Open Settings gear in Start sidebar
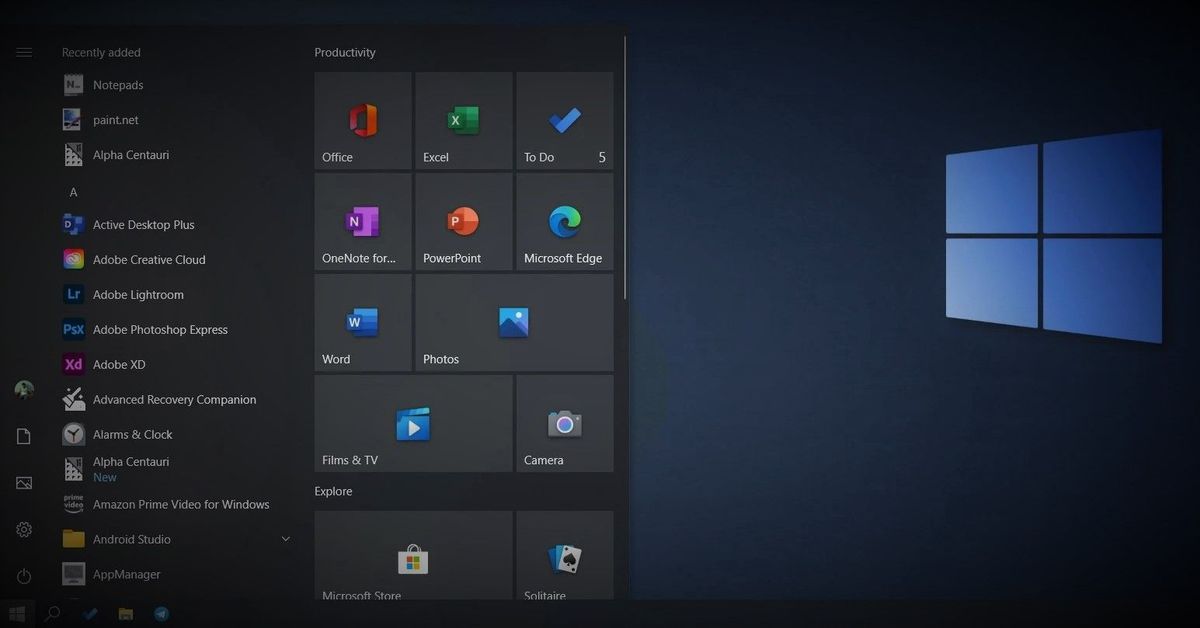The width and height of the screenshot is (1200, 628). tap(24, 530)
